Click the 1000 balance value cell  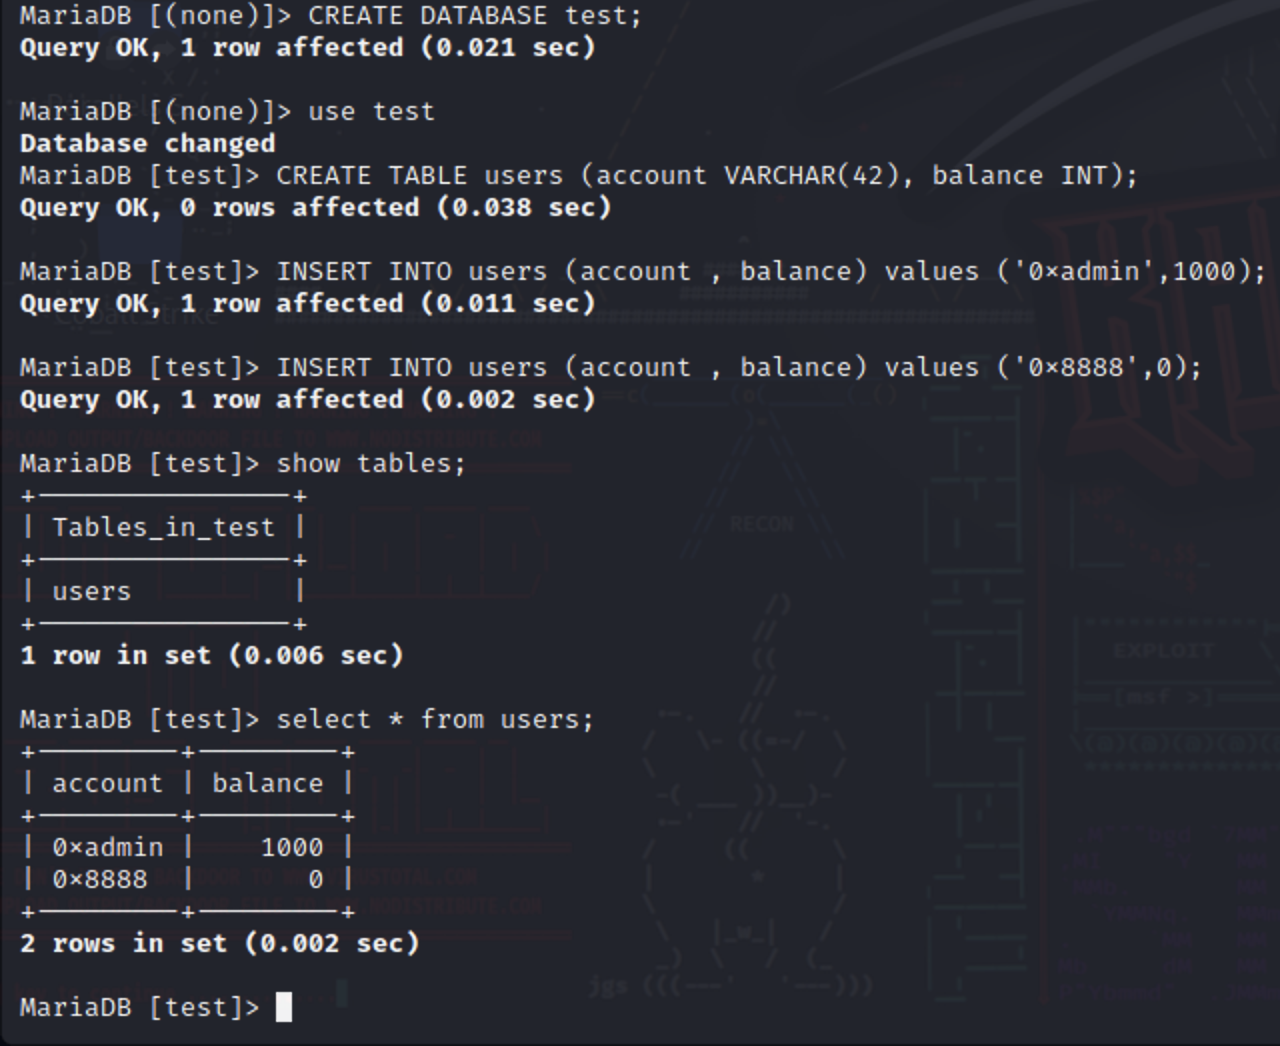pos(292,847)
